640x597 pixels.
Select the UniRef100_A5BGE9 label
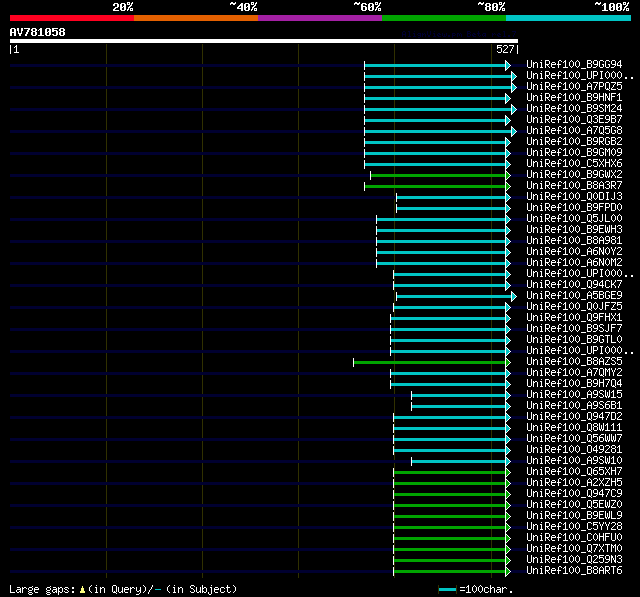click(574, 296)
